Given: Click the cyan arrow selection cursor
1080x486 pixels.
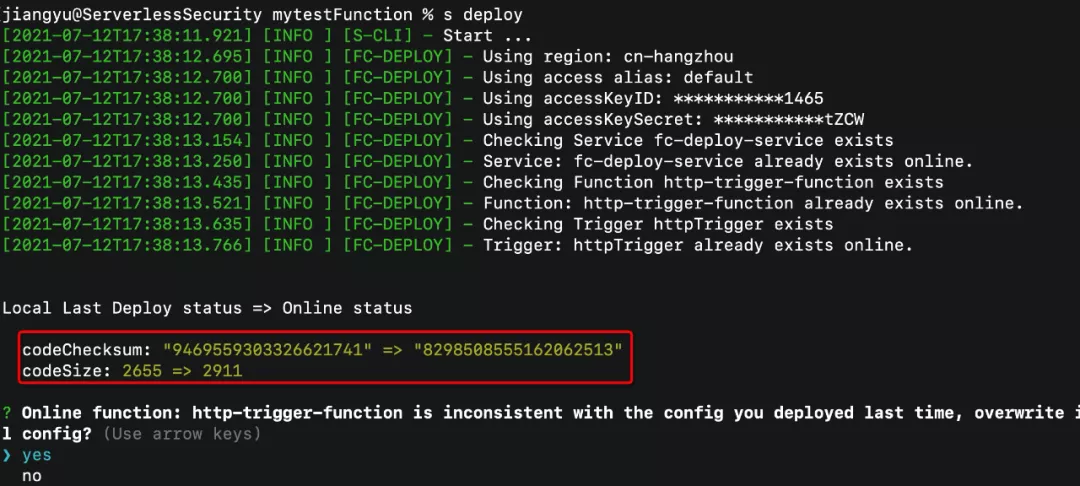Looking at the screenshot, I should pos(7,455).
